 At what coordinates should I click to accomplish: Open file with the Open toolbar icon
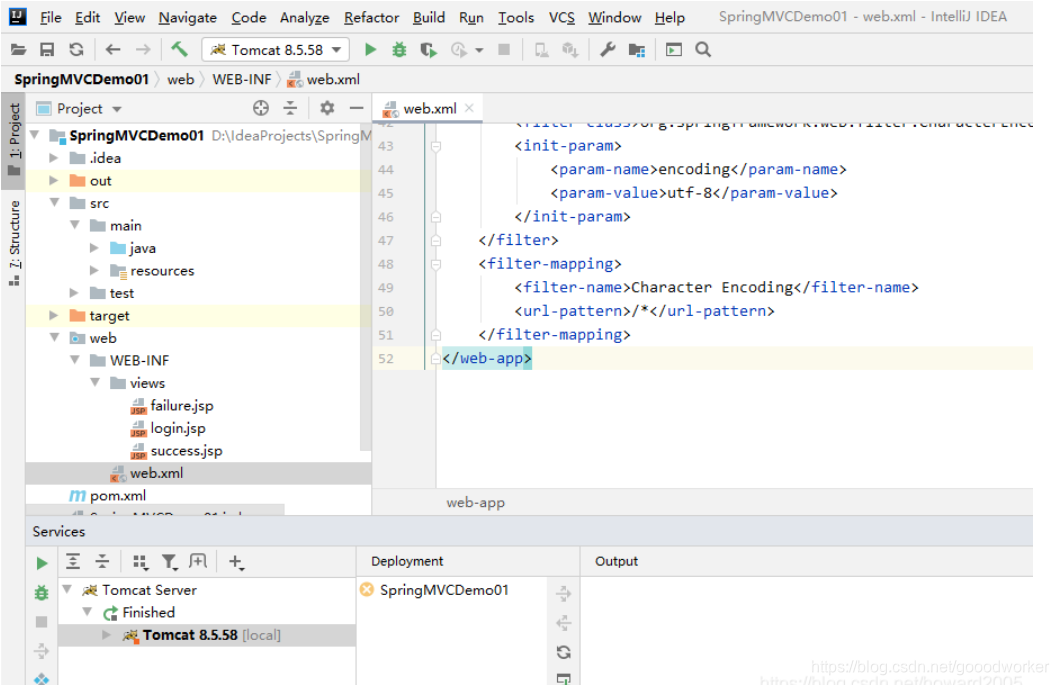(18, 49)
